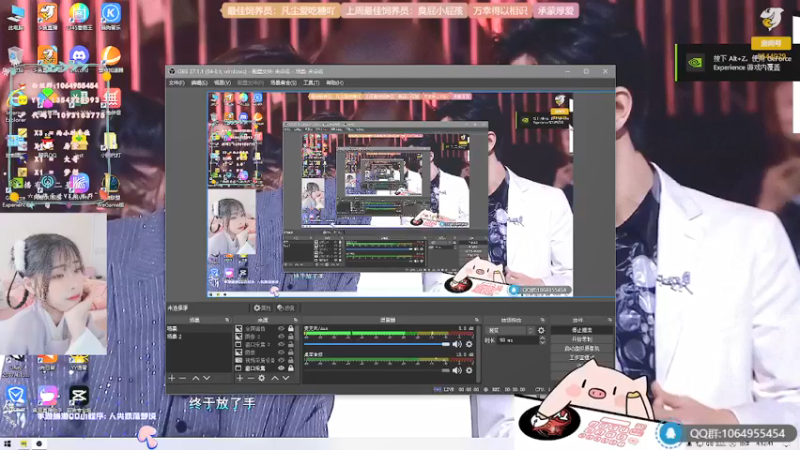Click the GeForce Experience Alt+Z notification
The height and width of the screenshot is (450, 800).
pyautogui.click(x=738, y=63)
